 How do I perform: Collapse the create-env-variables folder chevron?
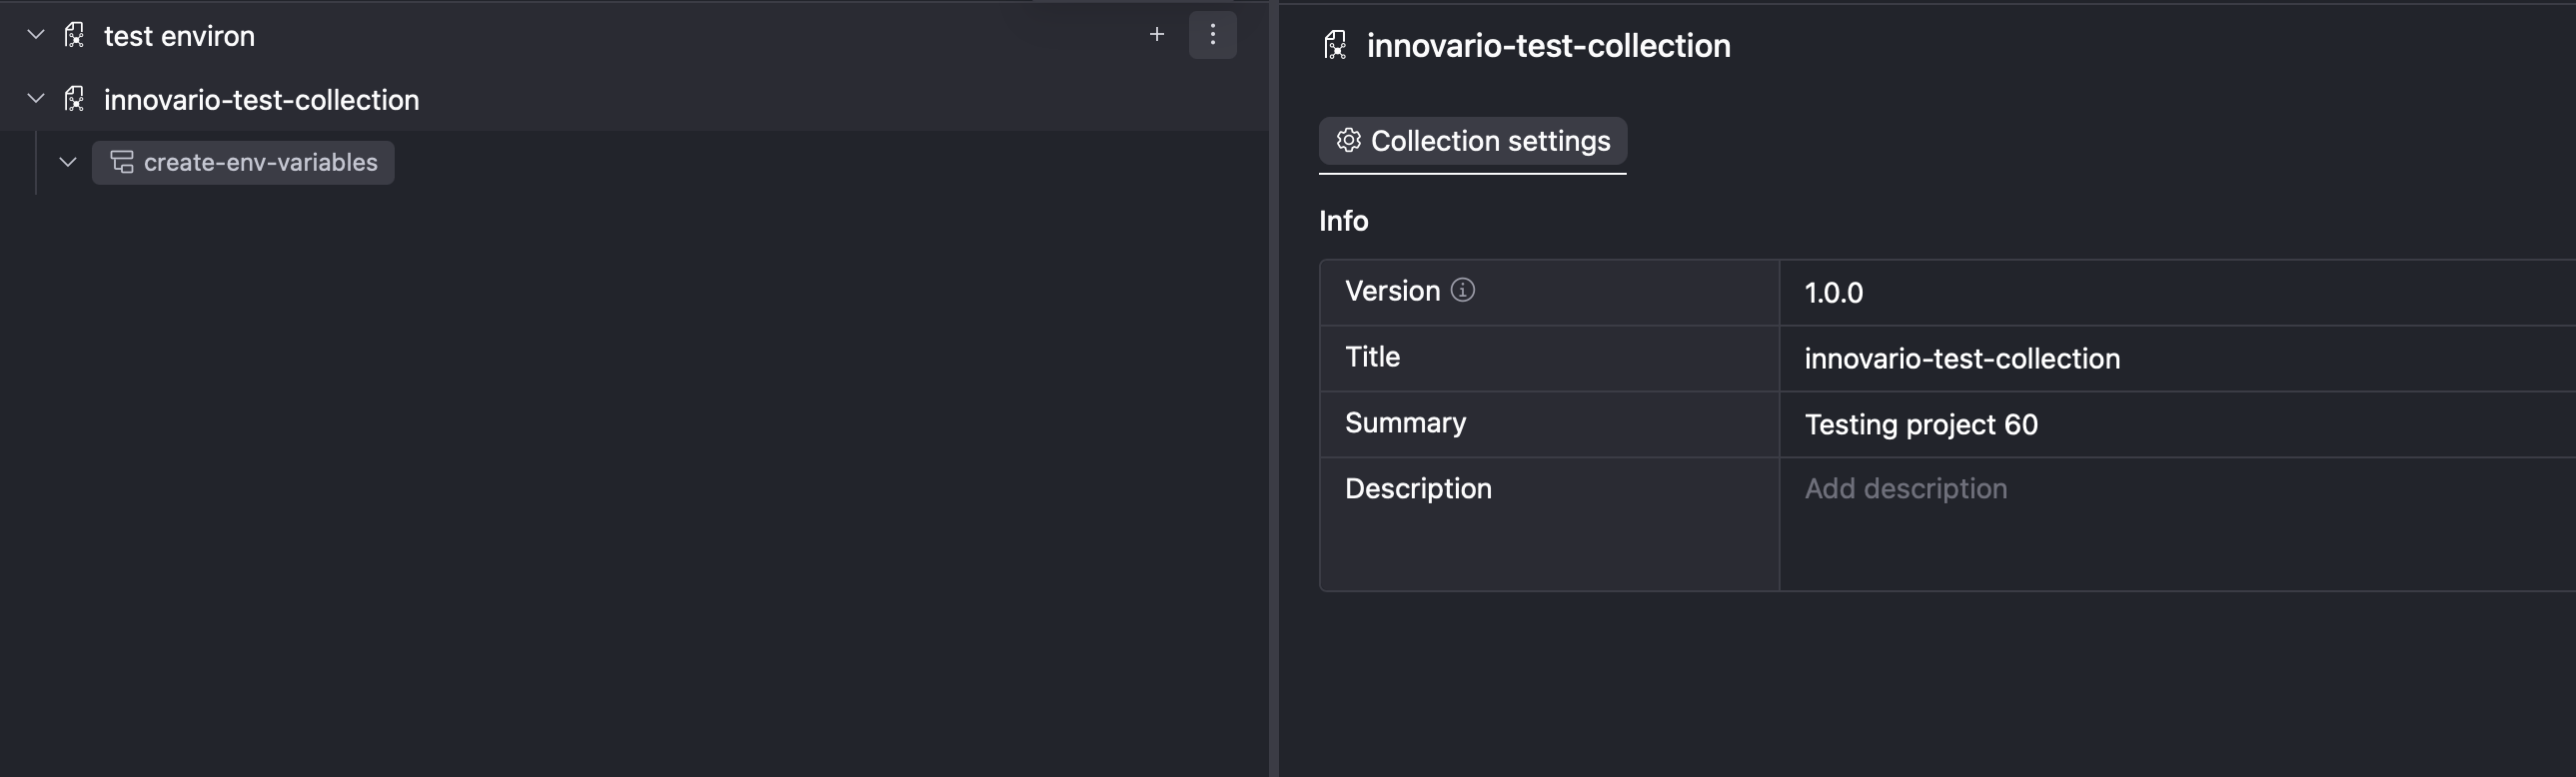[68, 162]
